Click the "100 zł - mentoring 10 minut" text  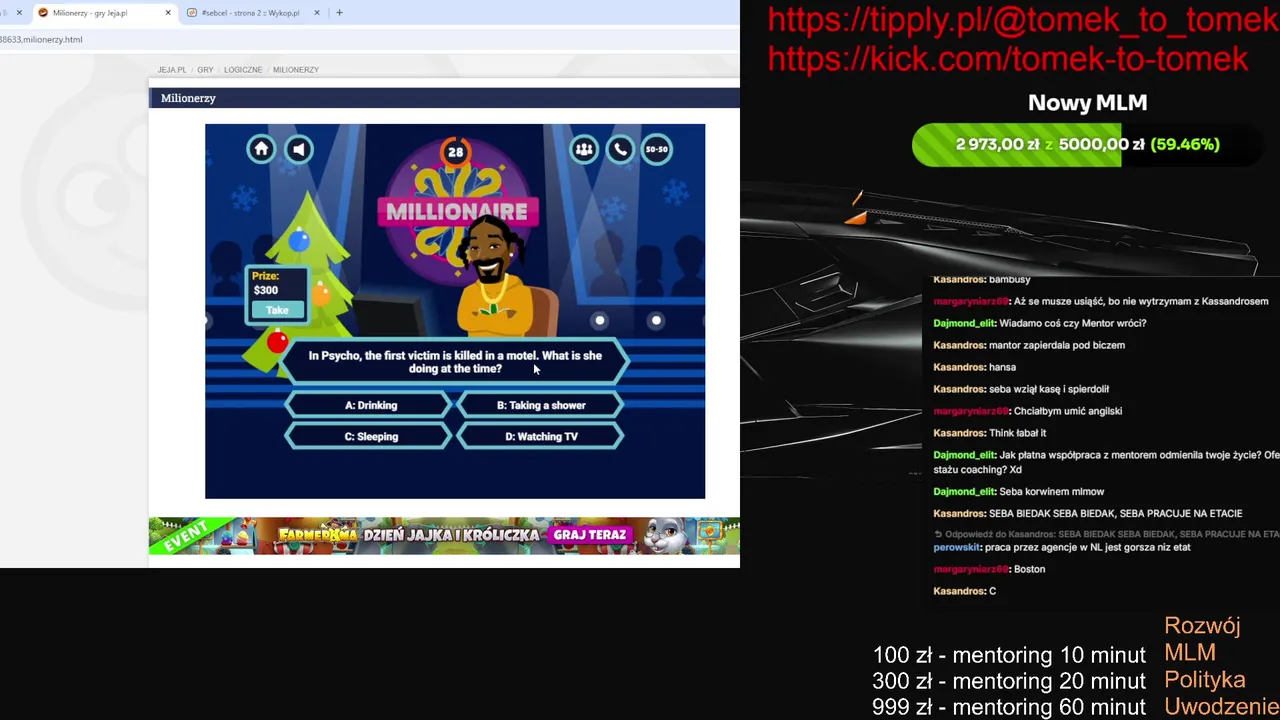coord(1009,655)
